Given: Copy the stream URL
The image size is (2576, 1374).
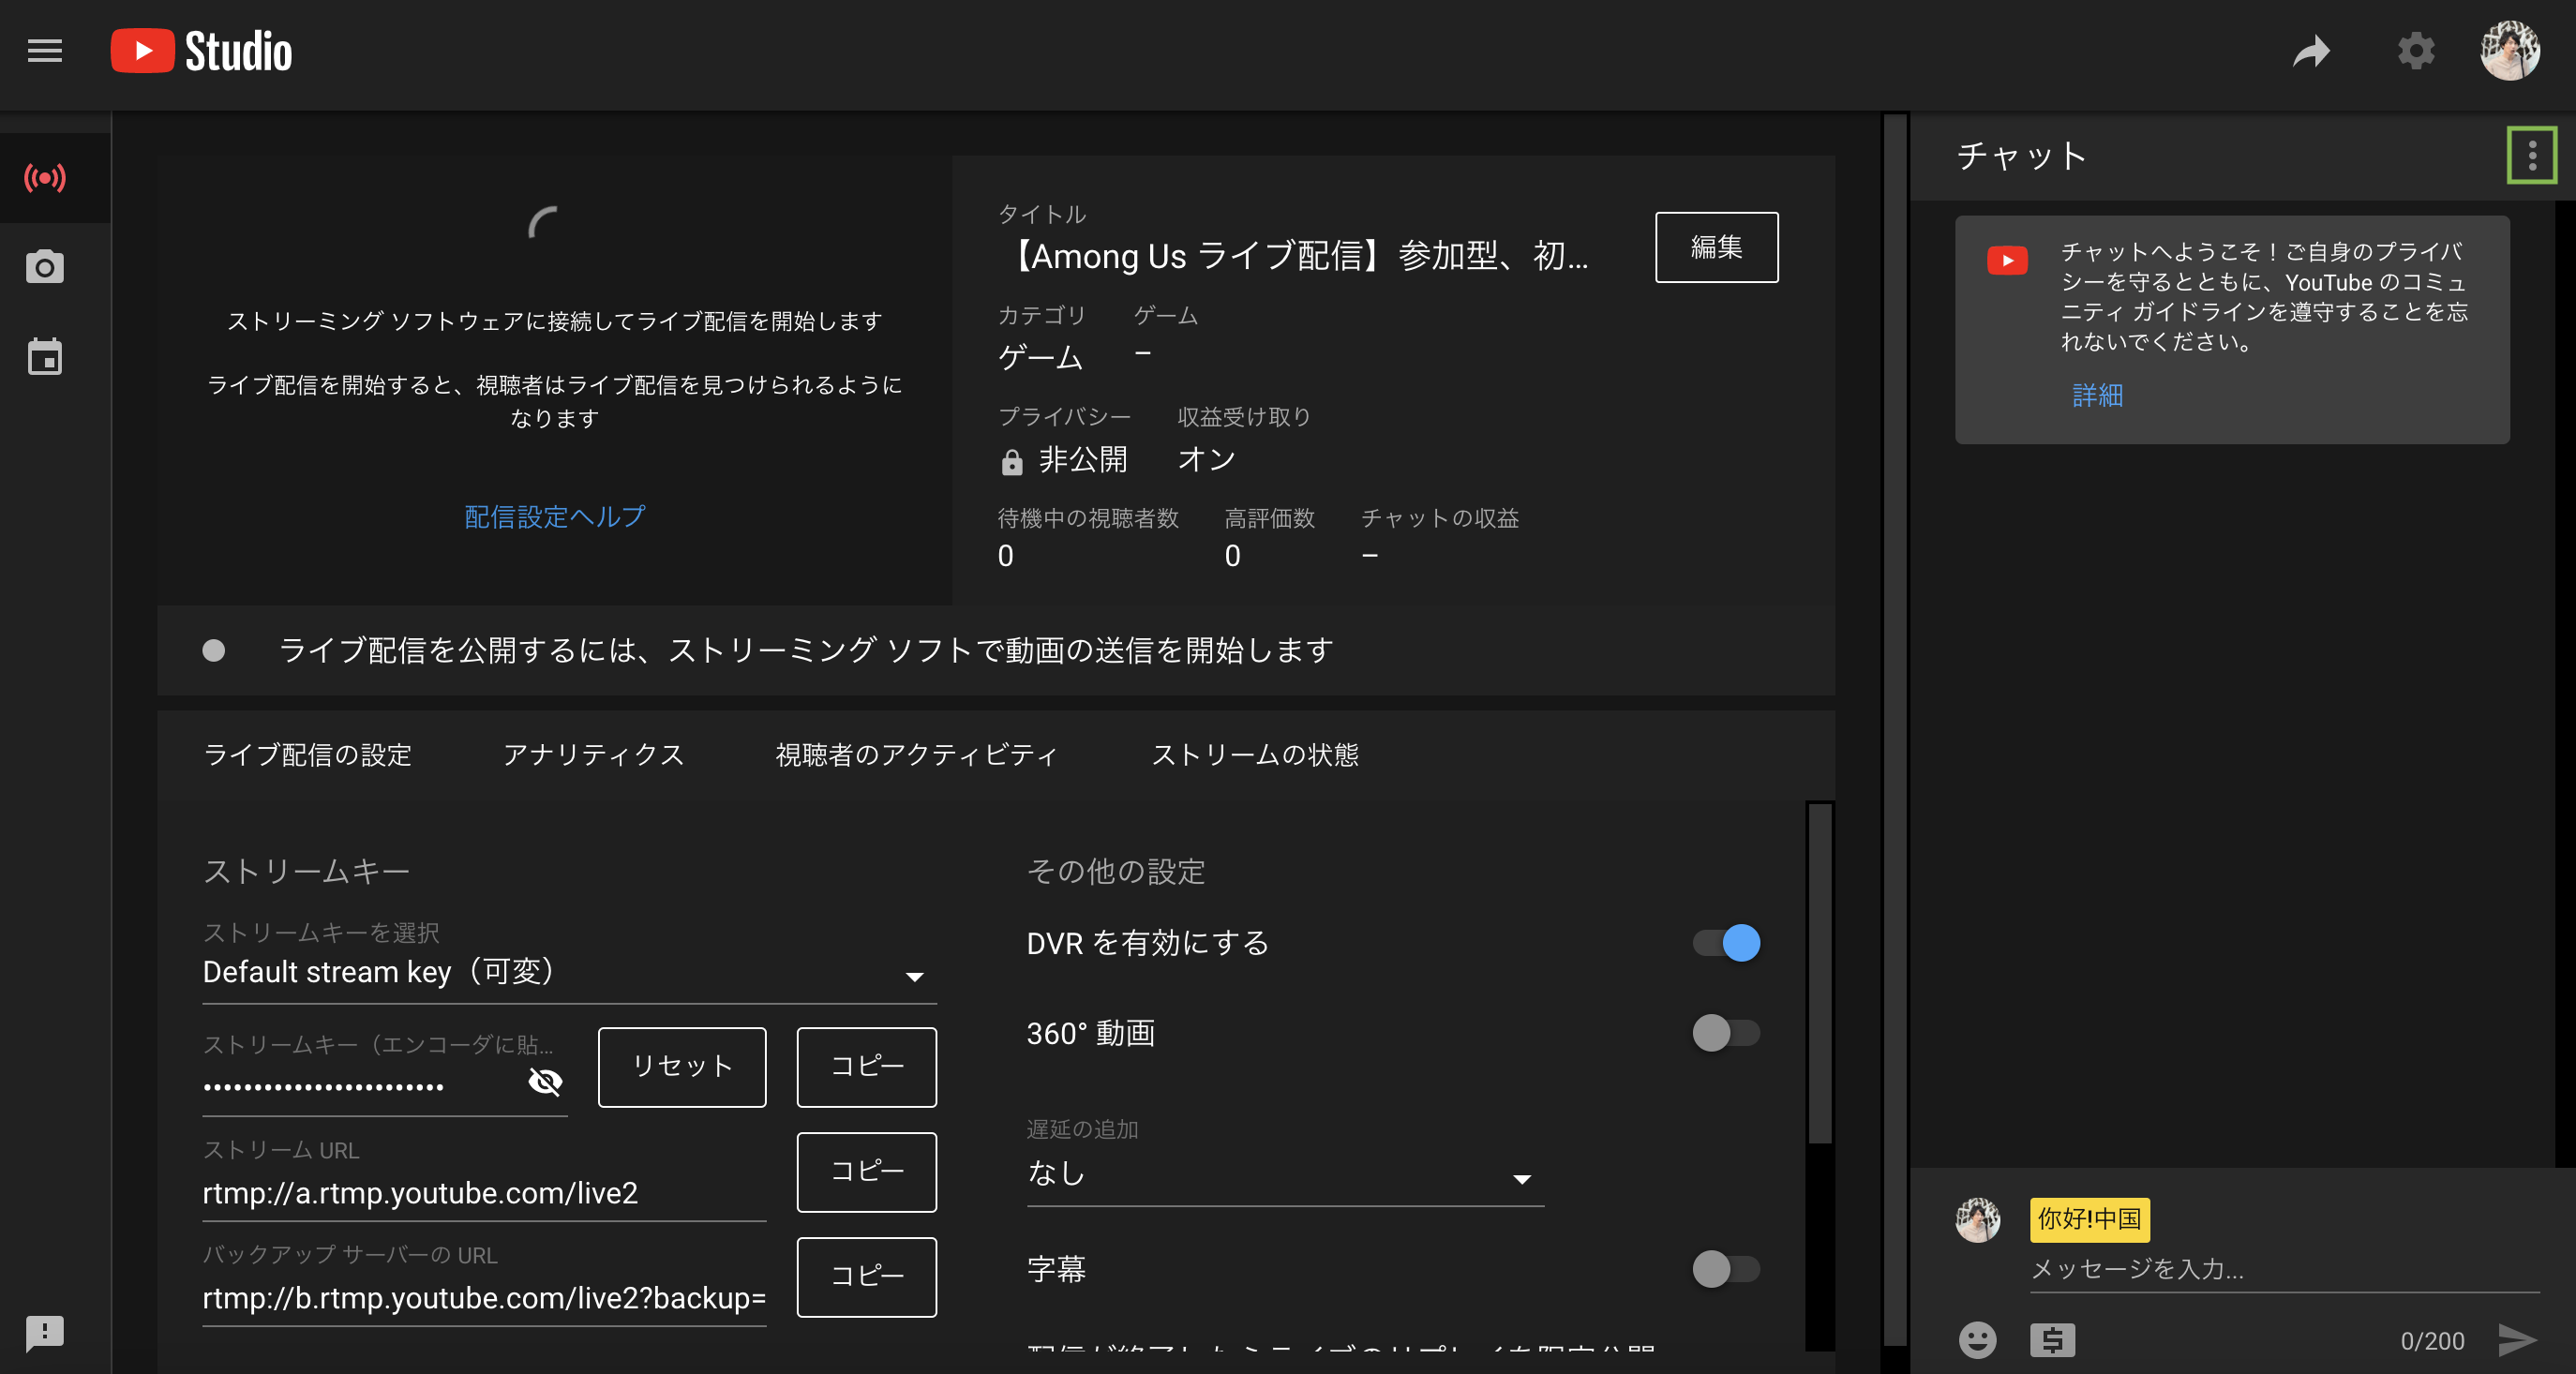Looking at the screenshot, I should pyautogui.click(x=867, y=1172).
